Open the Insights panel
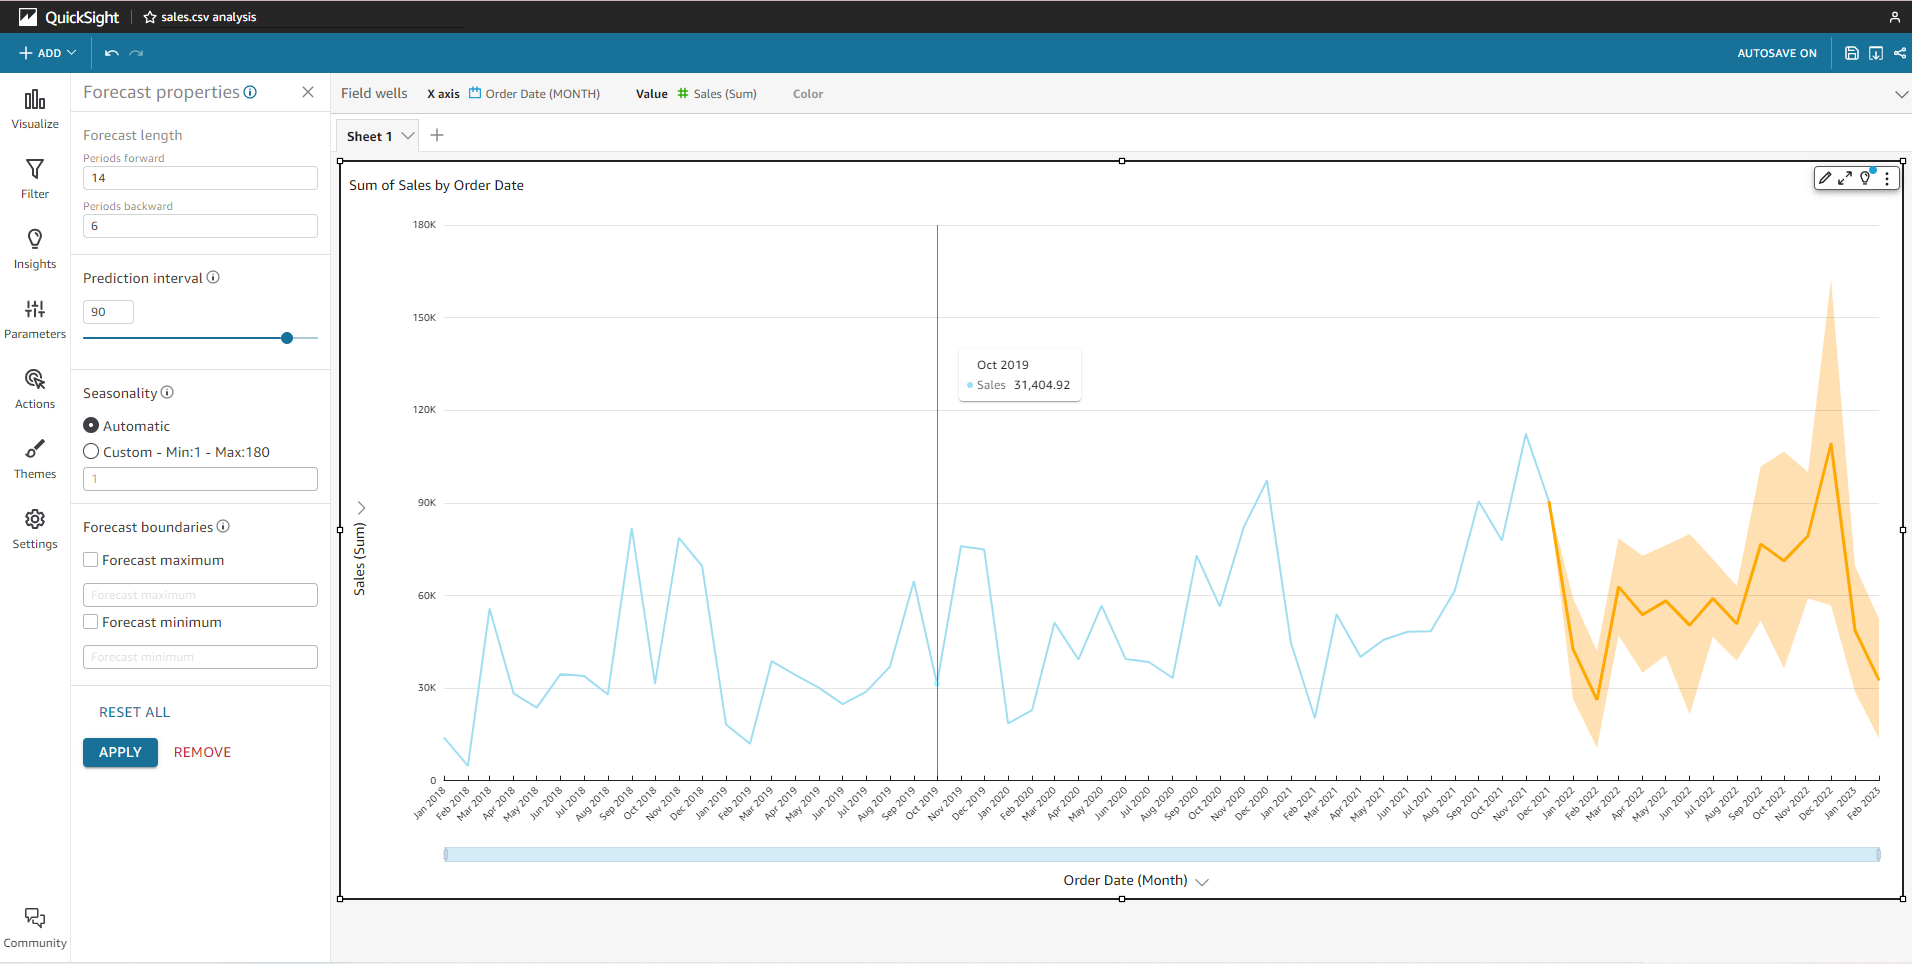Screen dimensions: 1912x964 tap(35, 249)
